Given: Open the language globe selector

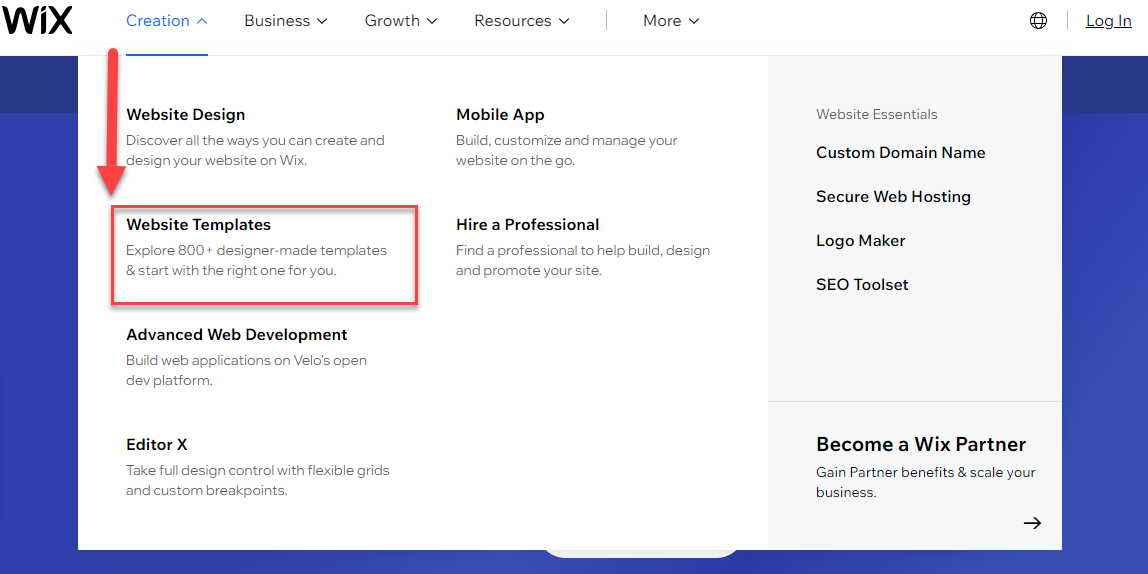Looking at the screenshot, I should [1038, 21].
